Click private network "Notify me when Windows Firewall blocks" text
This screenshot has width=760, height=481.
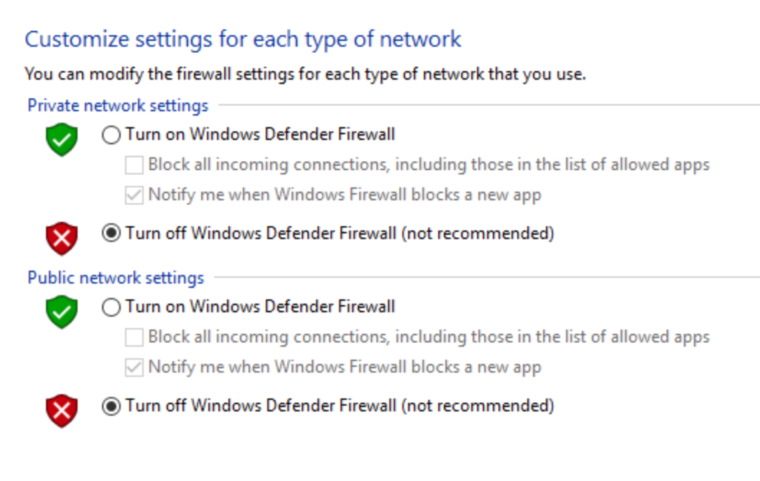tap(344, 195)
